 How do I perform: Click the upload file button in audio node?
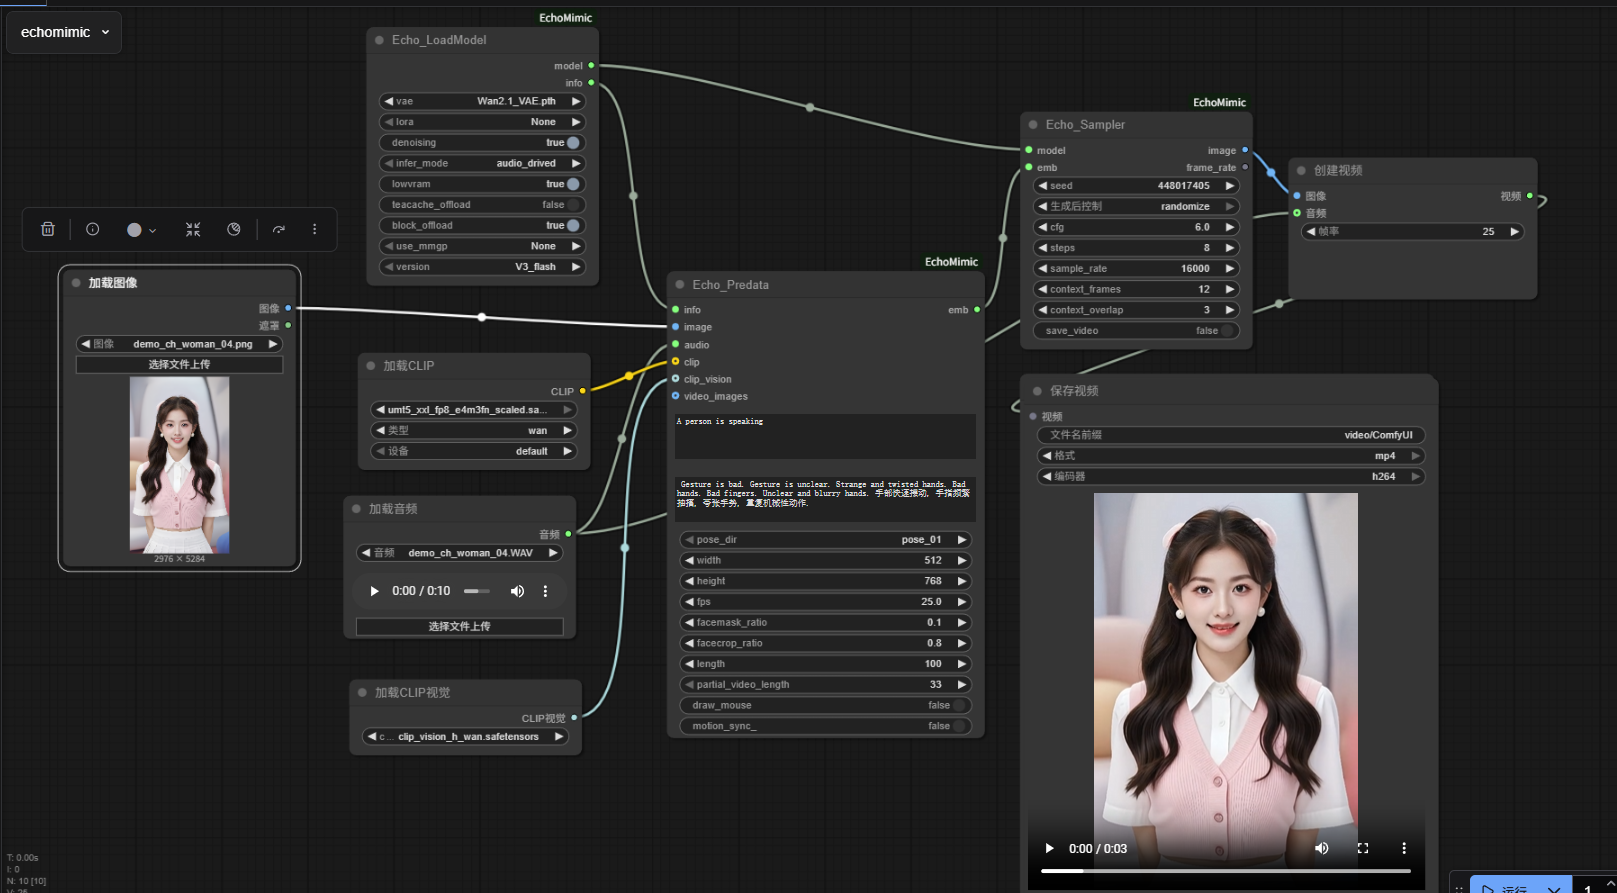[459, 626]
